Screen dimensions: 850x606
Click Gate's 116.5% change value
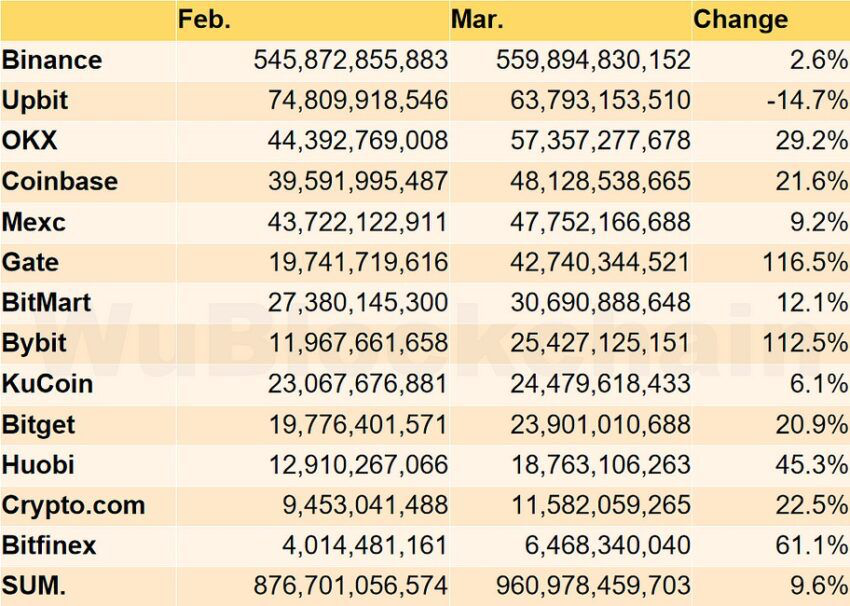point(806,262)
